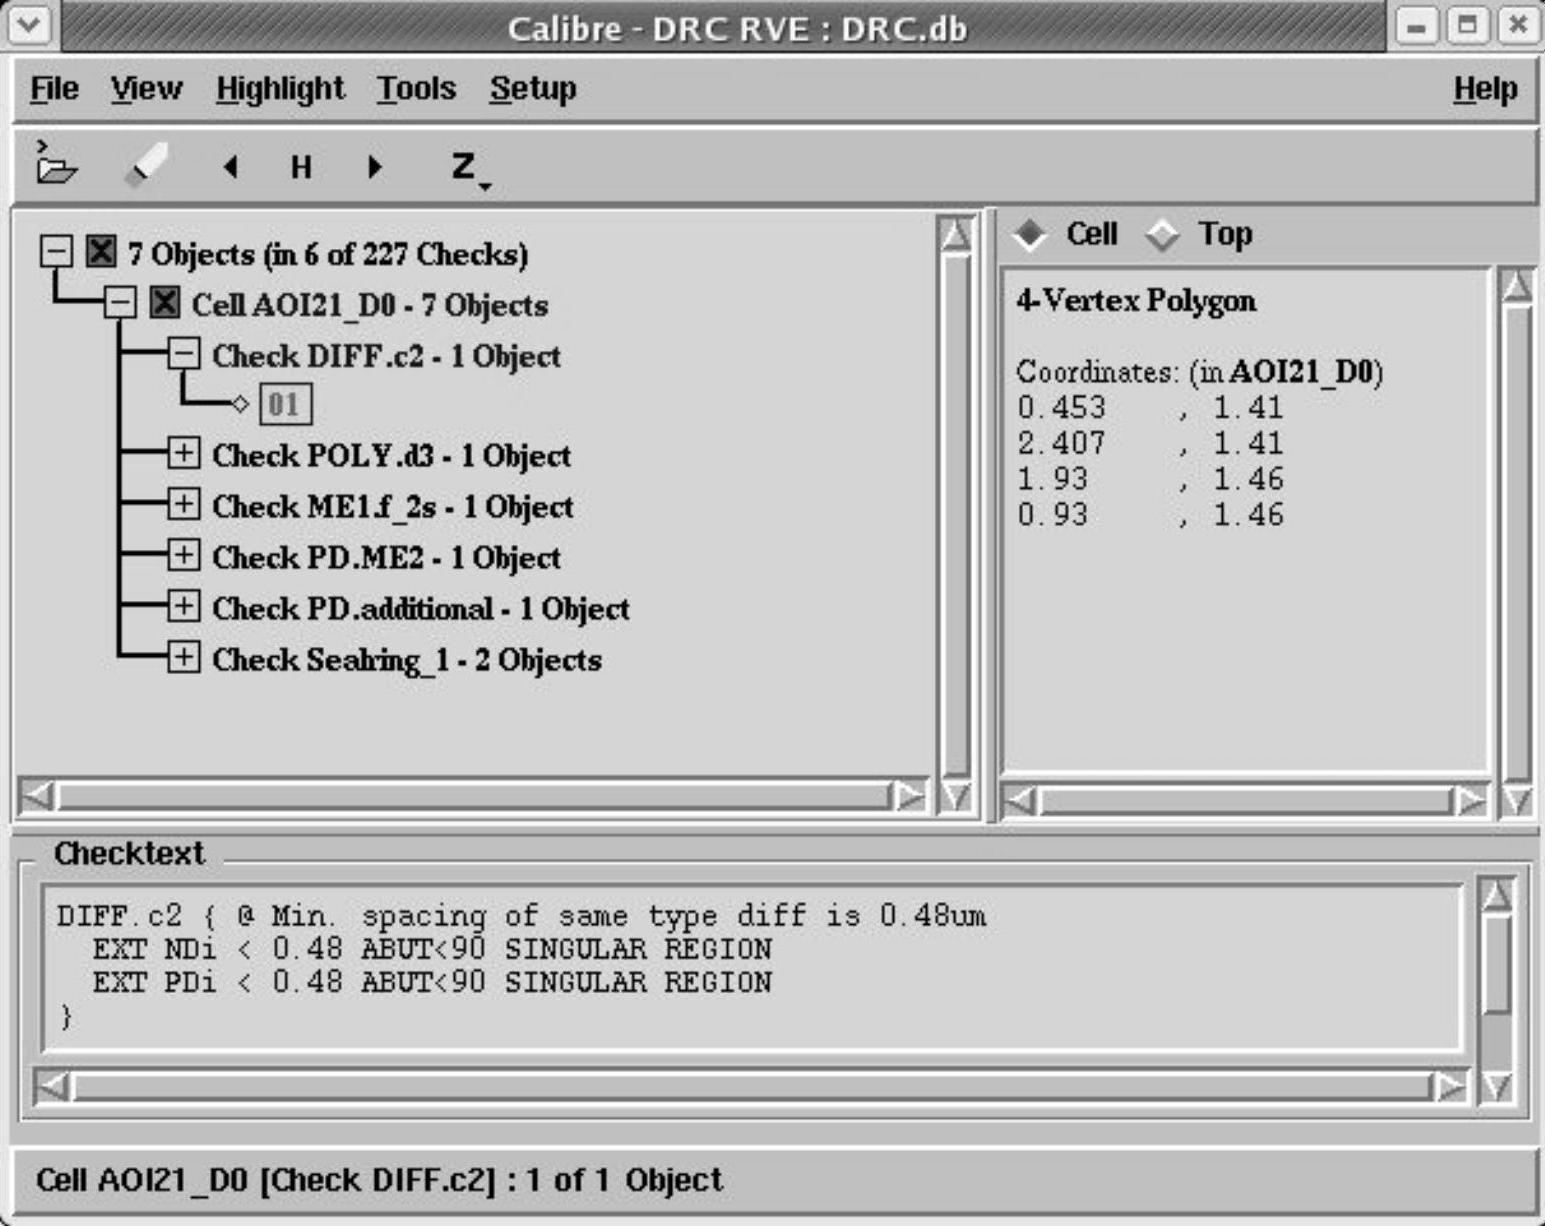The width and height of the screenshot is (1545, 1226).
Task: Click coordinate row 0.453 , 1.41
Action: click(x=1150, y=408)
